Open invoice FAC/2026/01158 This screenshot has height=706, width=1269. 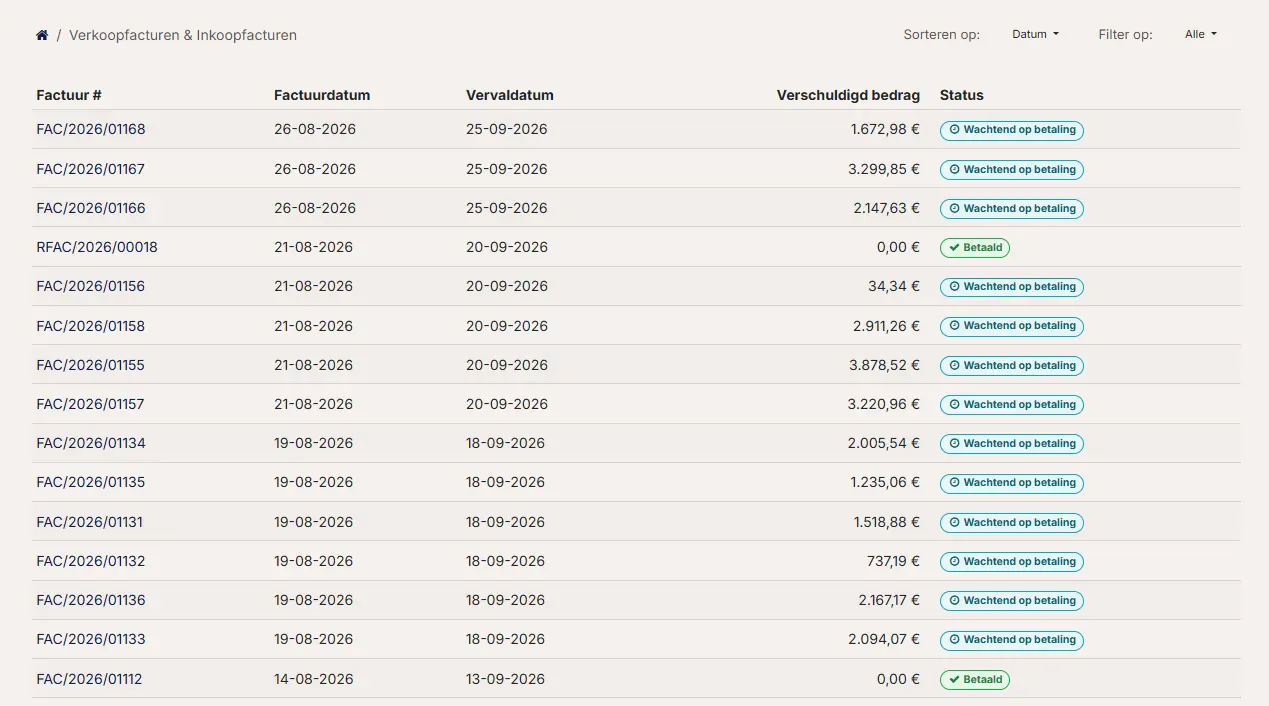tap(91, 326)
